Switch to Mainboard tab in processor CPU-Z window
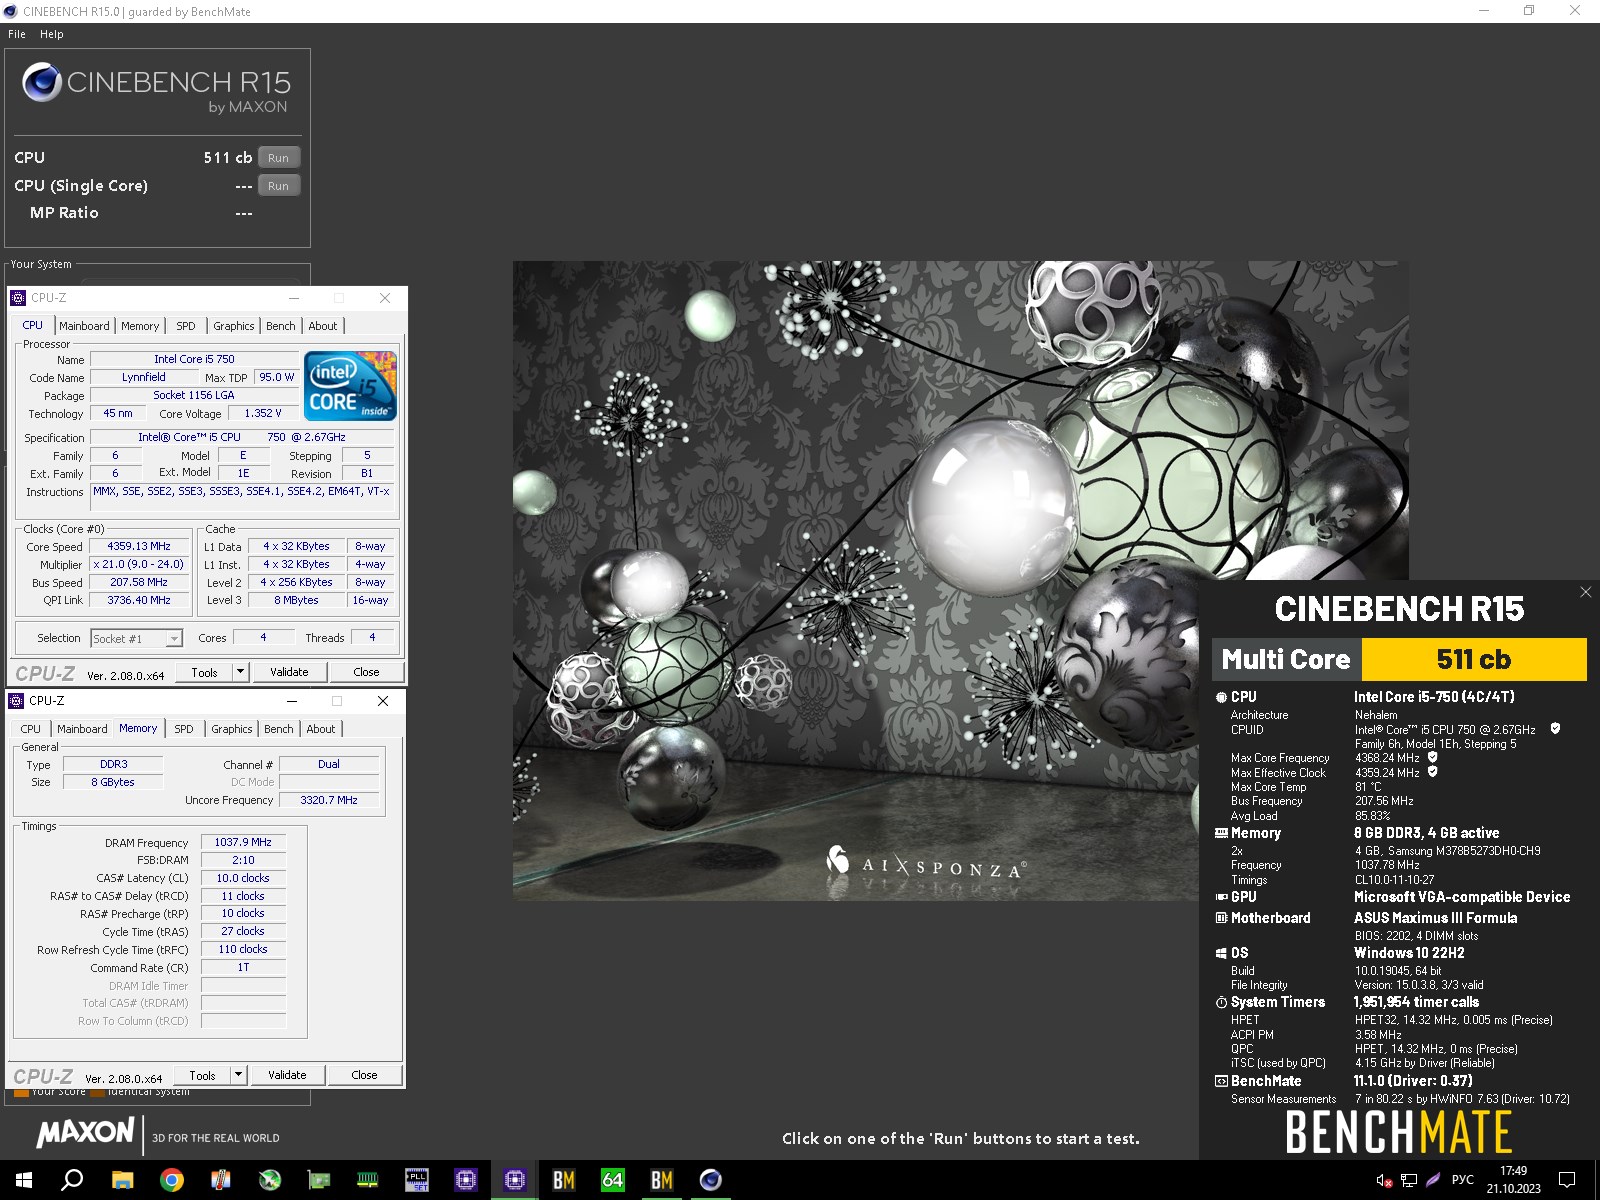The image size is (1600, 1200). tap(84, 326)
